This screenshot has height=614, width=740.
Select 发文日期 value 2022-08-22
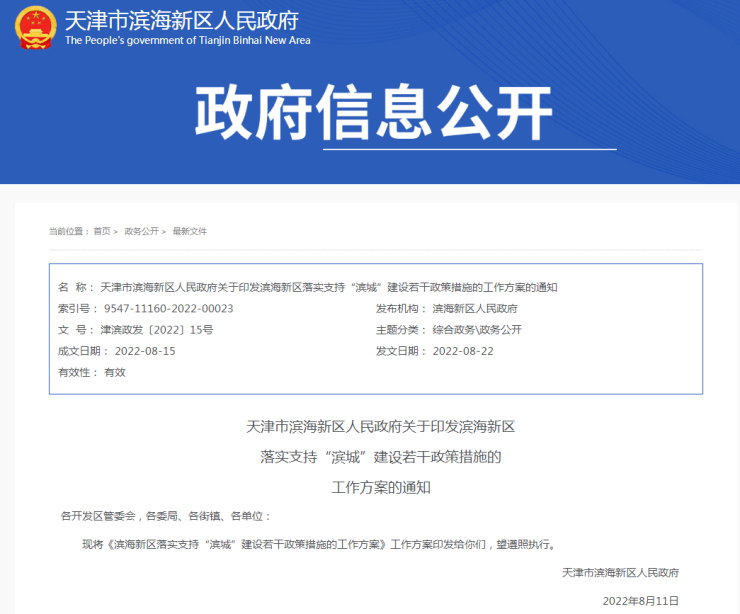tap(463, 351)
